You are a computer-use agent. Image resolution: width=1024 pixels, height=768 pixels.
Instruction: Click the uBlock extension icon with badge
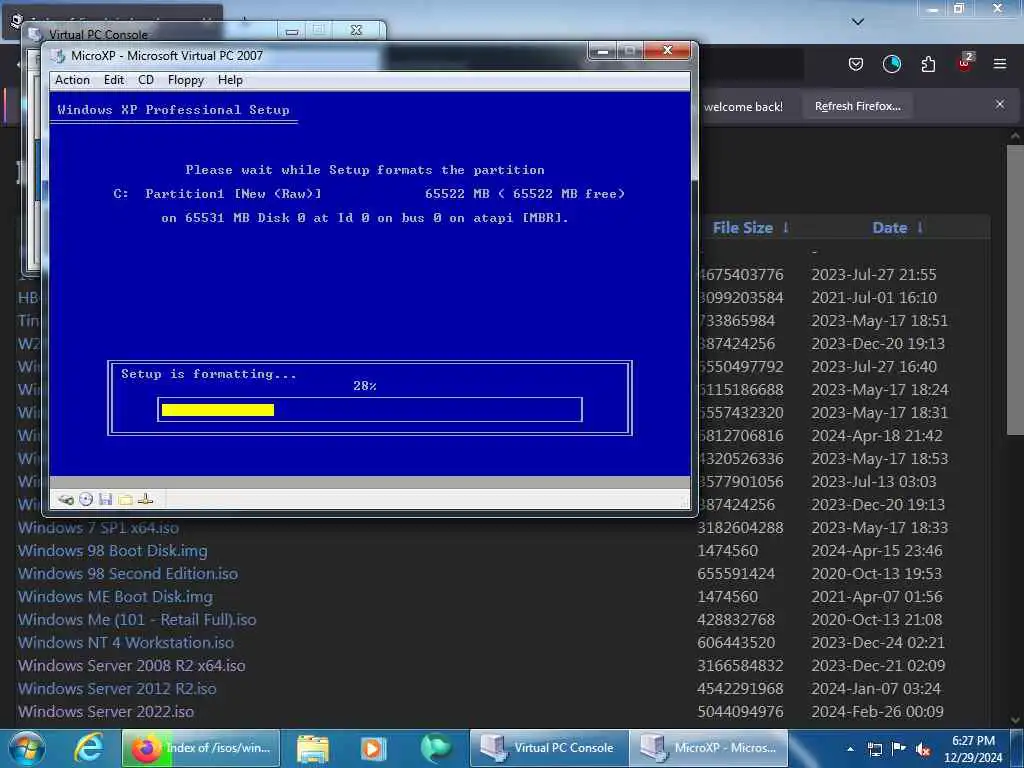[x=965, y=63]
